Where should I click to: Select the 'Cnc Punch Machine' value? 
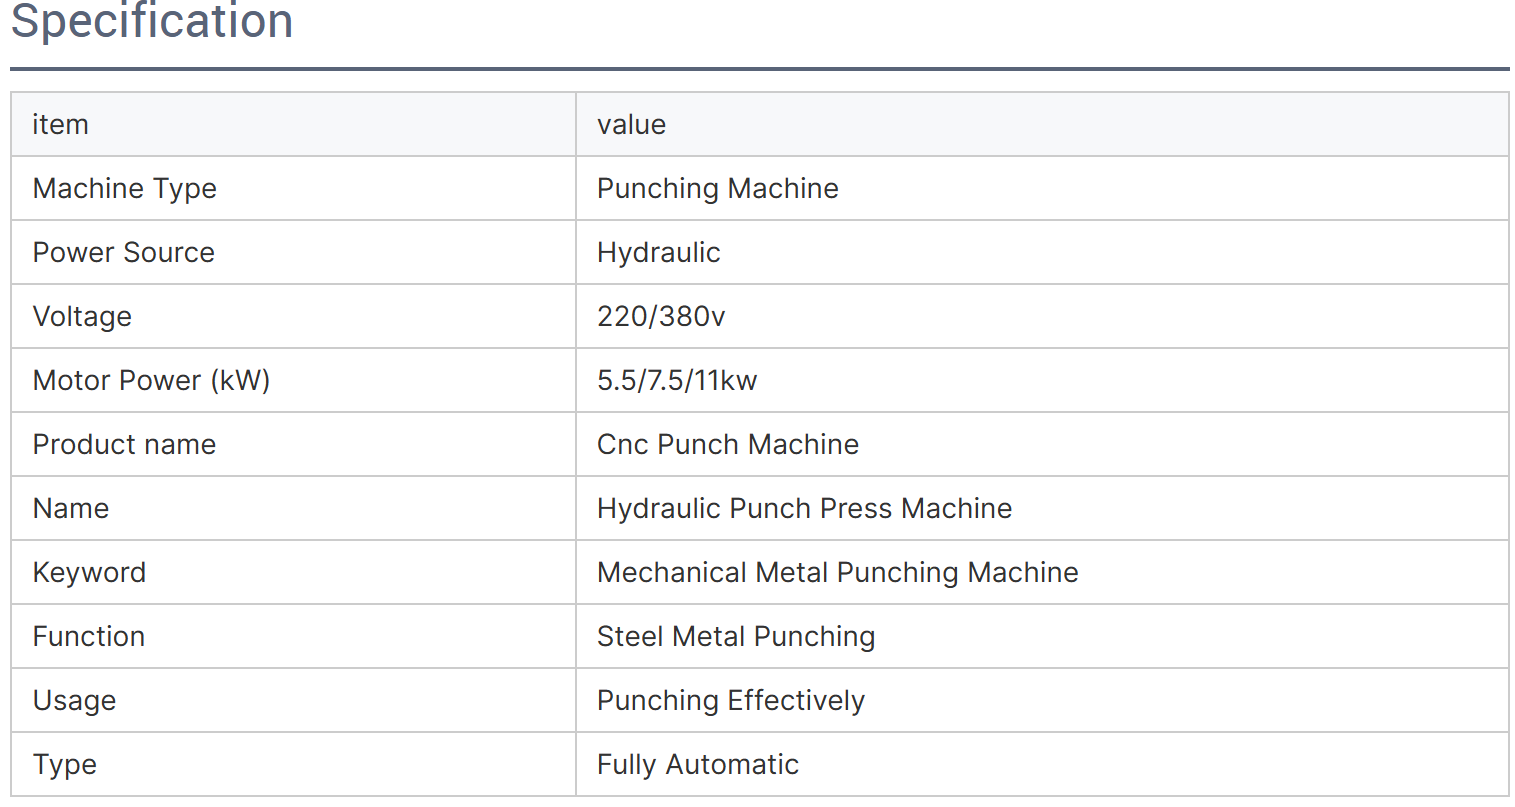coord(727,445)
